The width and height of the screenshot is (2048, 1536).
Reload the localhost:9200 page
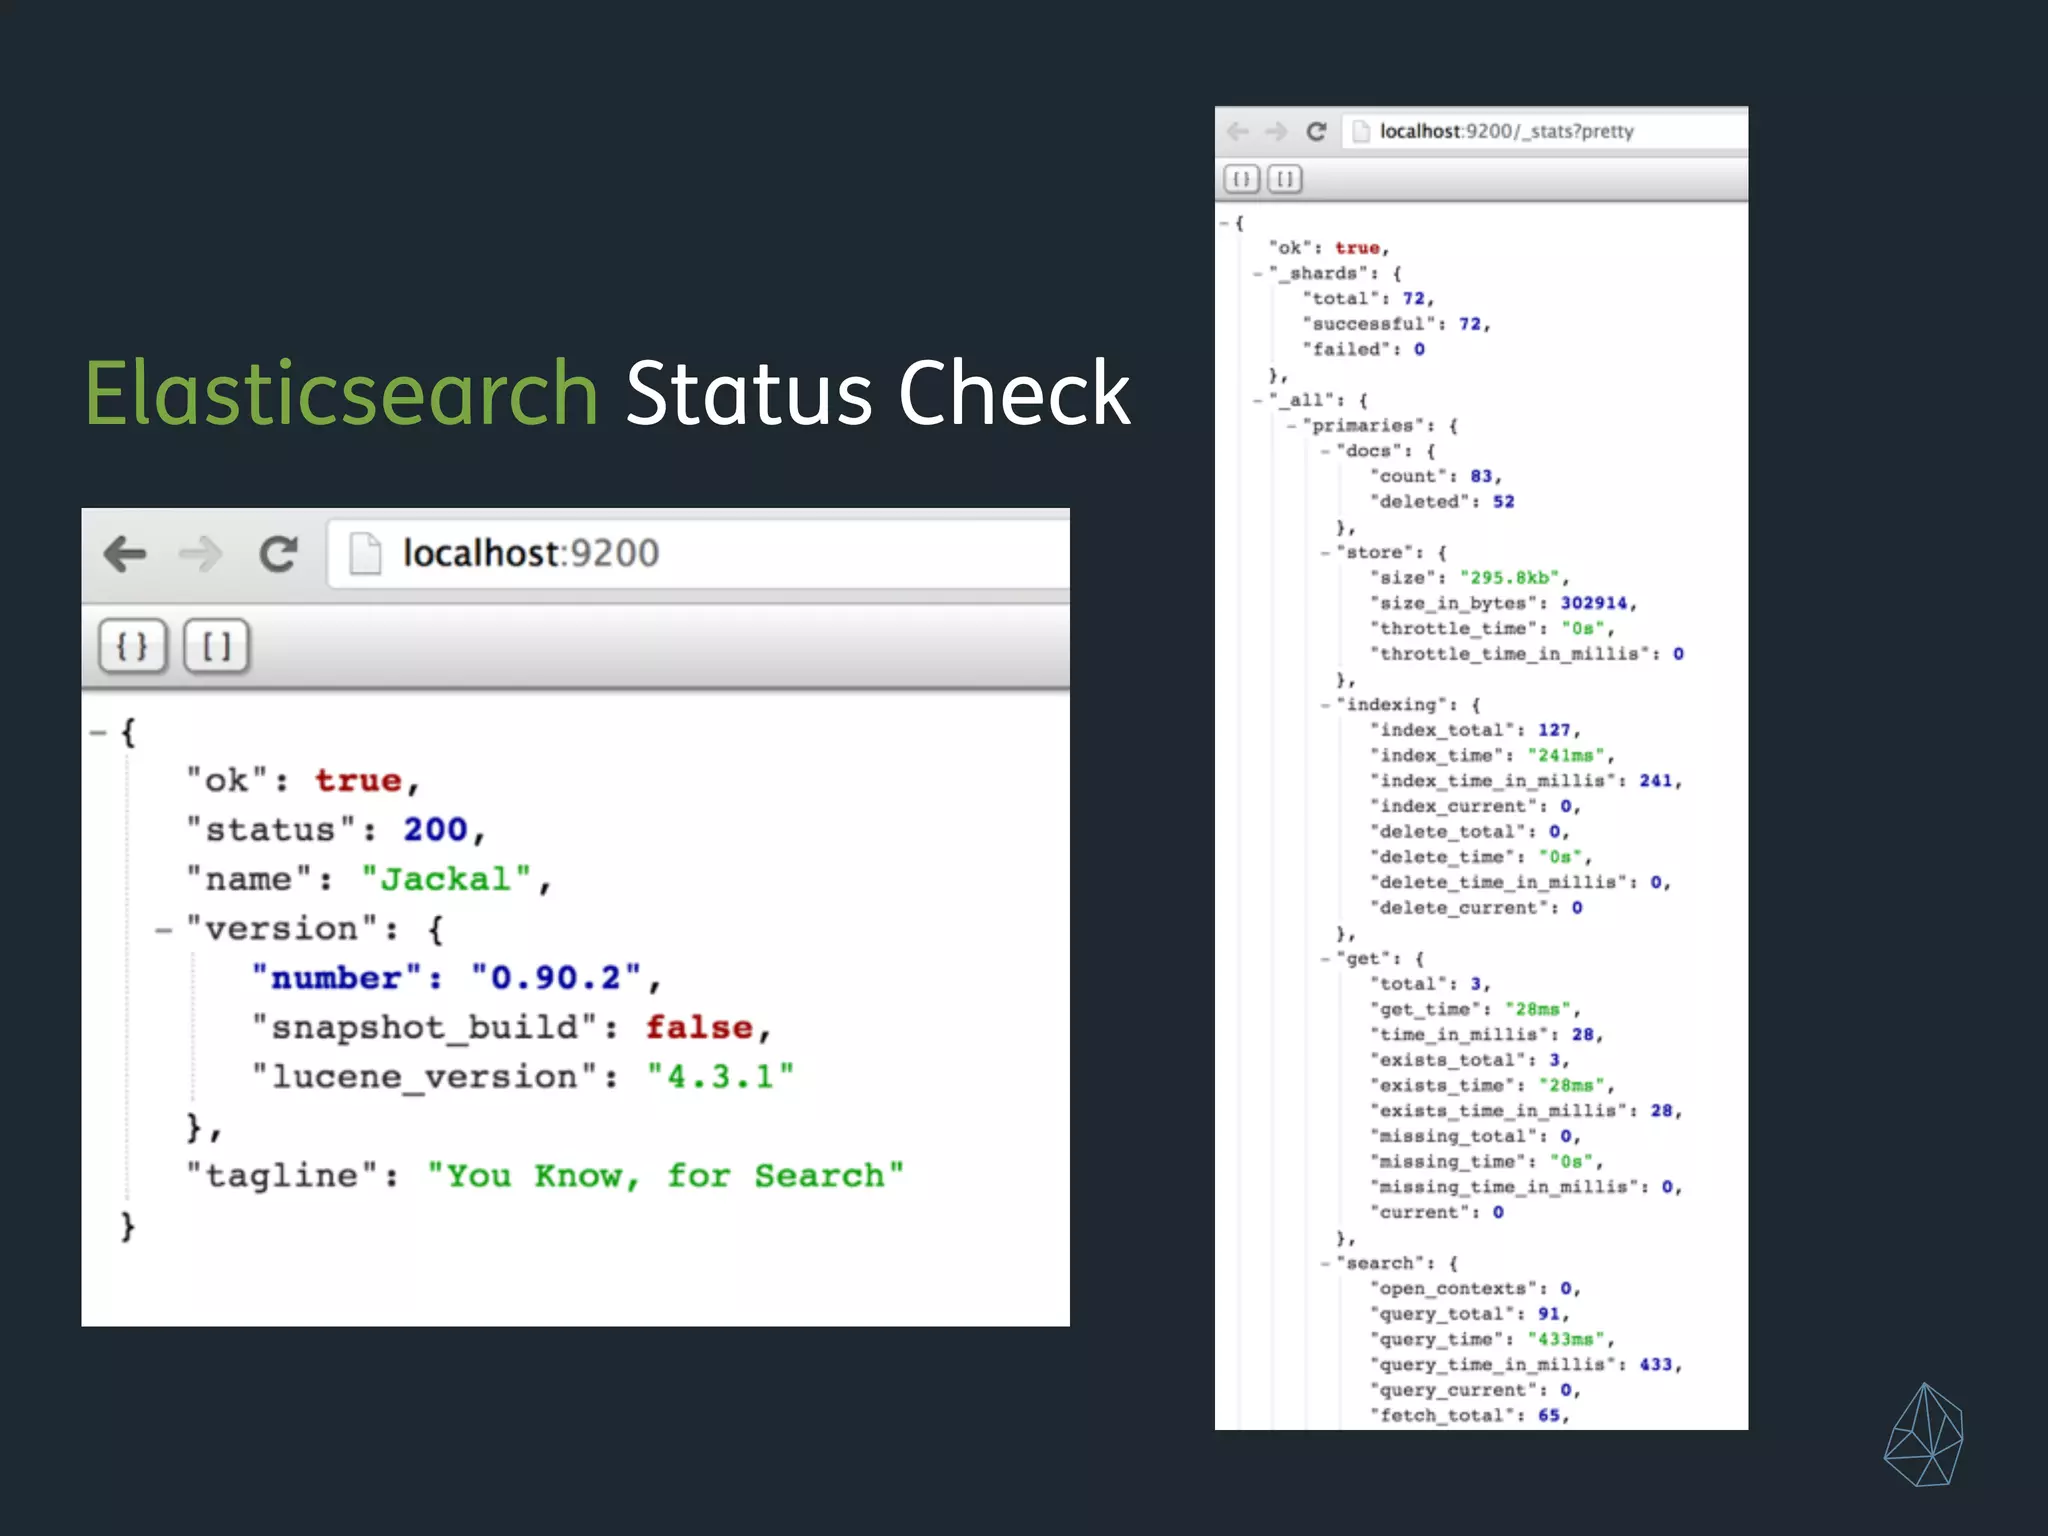coord(278,553)
